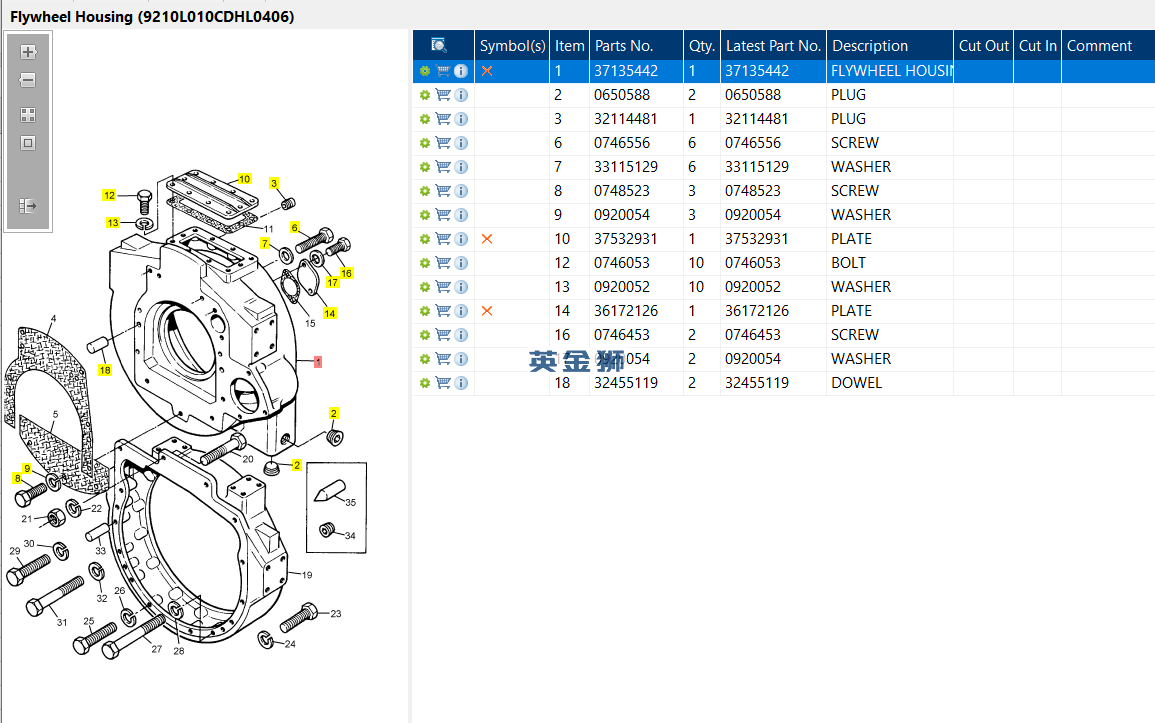This screenshot has height=723, width=1155.
Task: Zoom out of the diagram with minus button
Action: 28,80
